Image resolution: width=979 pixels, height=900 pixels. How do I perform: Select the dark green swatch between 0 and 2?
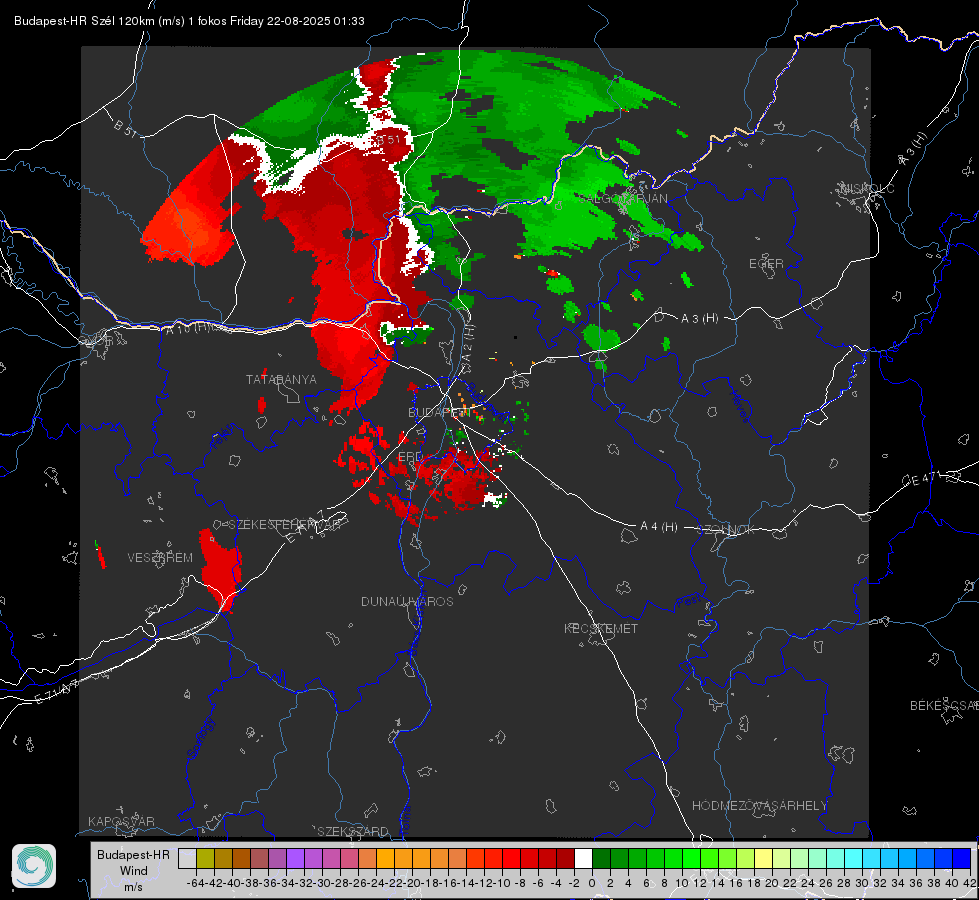point(601,858)
